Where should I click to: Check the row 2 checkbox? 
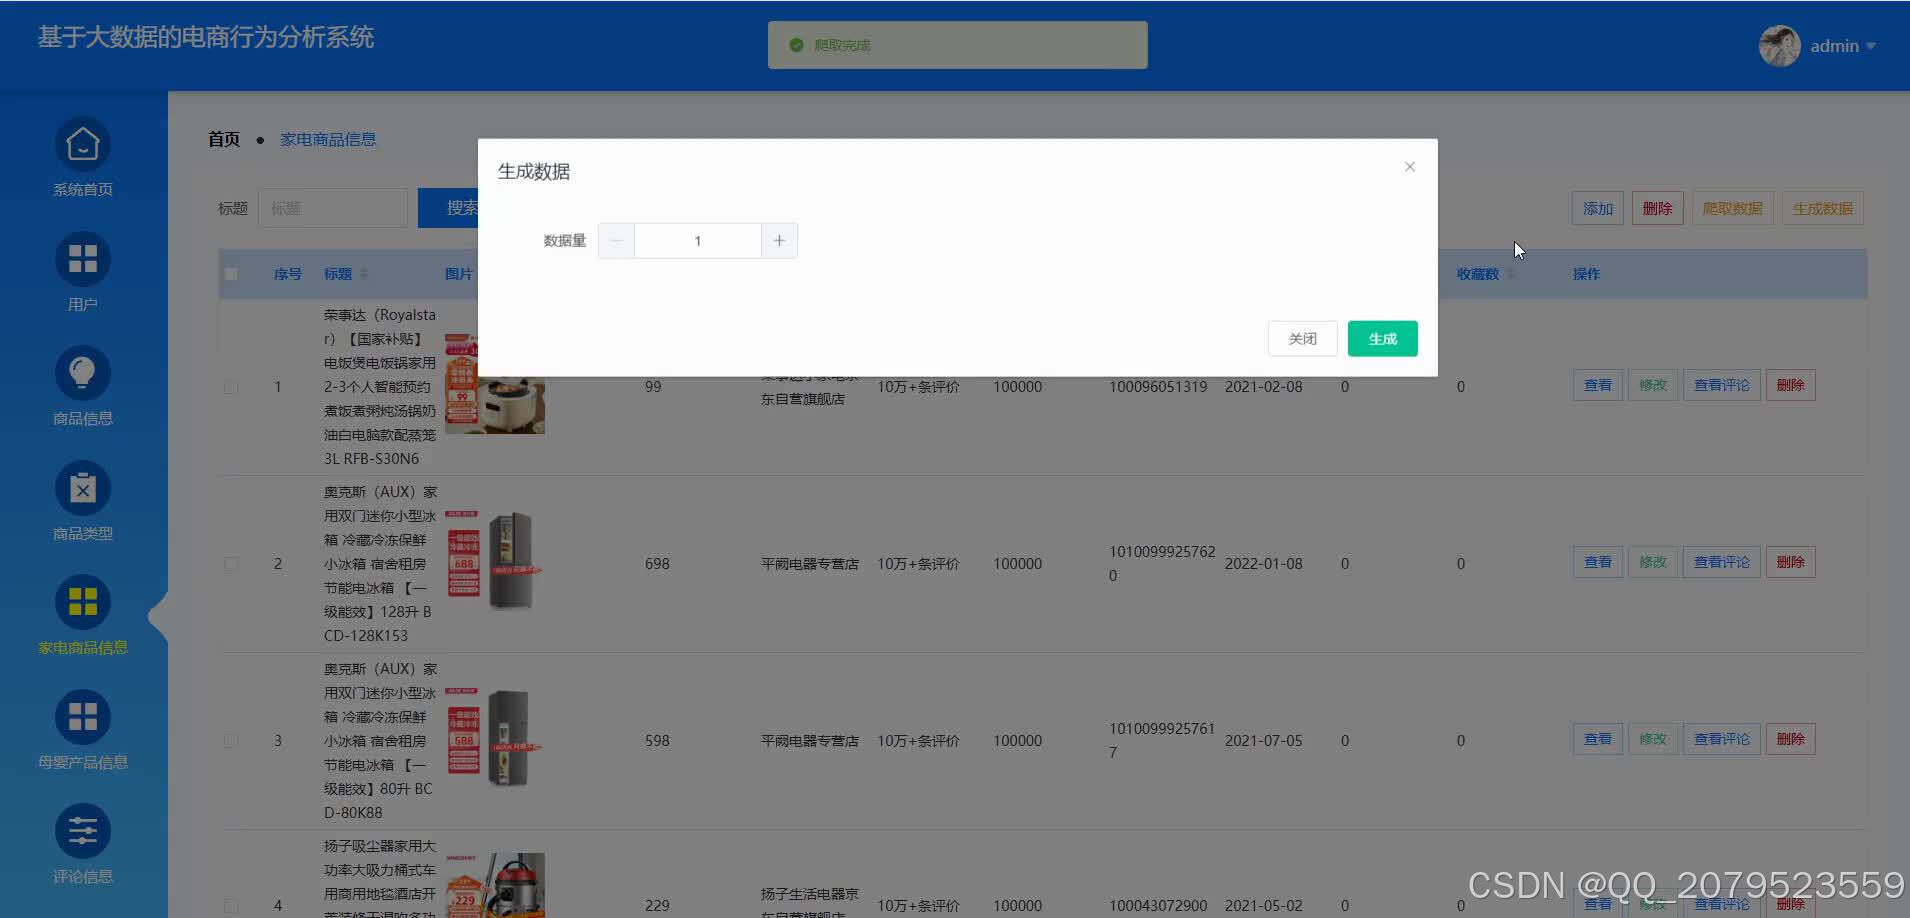pos(231,564)
